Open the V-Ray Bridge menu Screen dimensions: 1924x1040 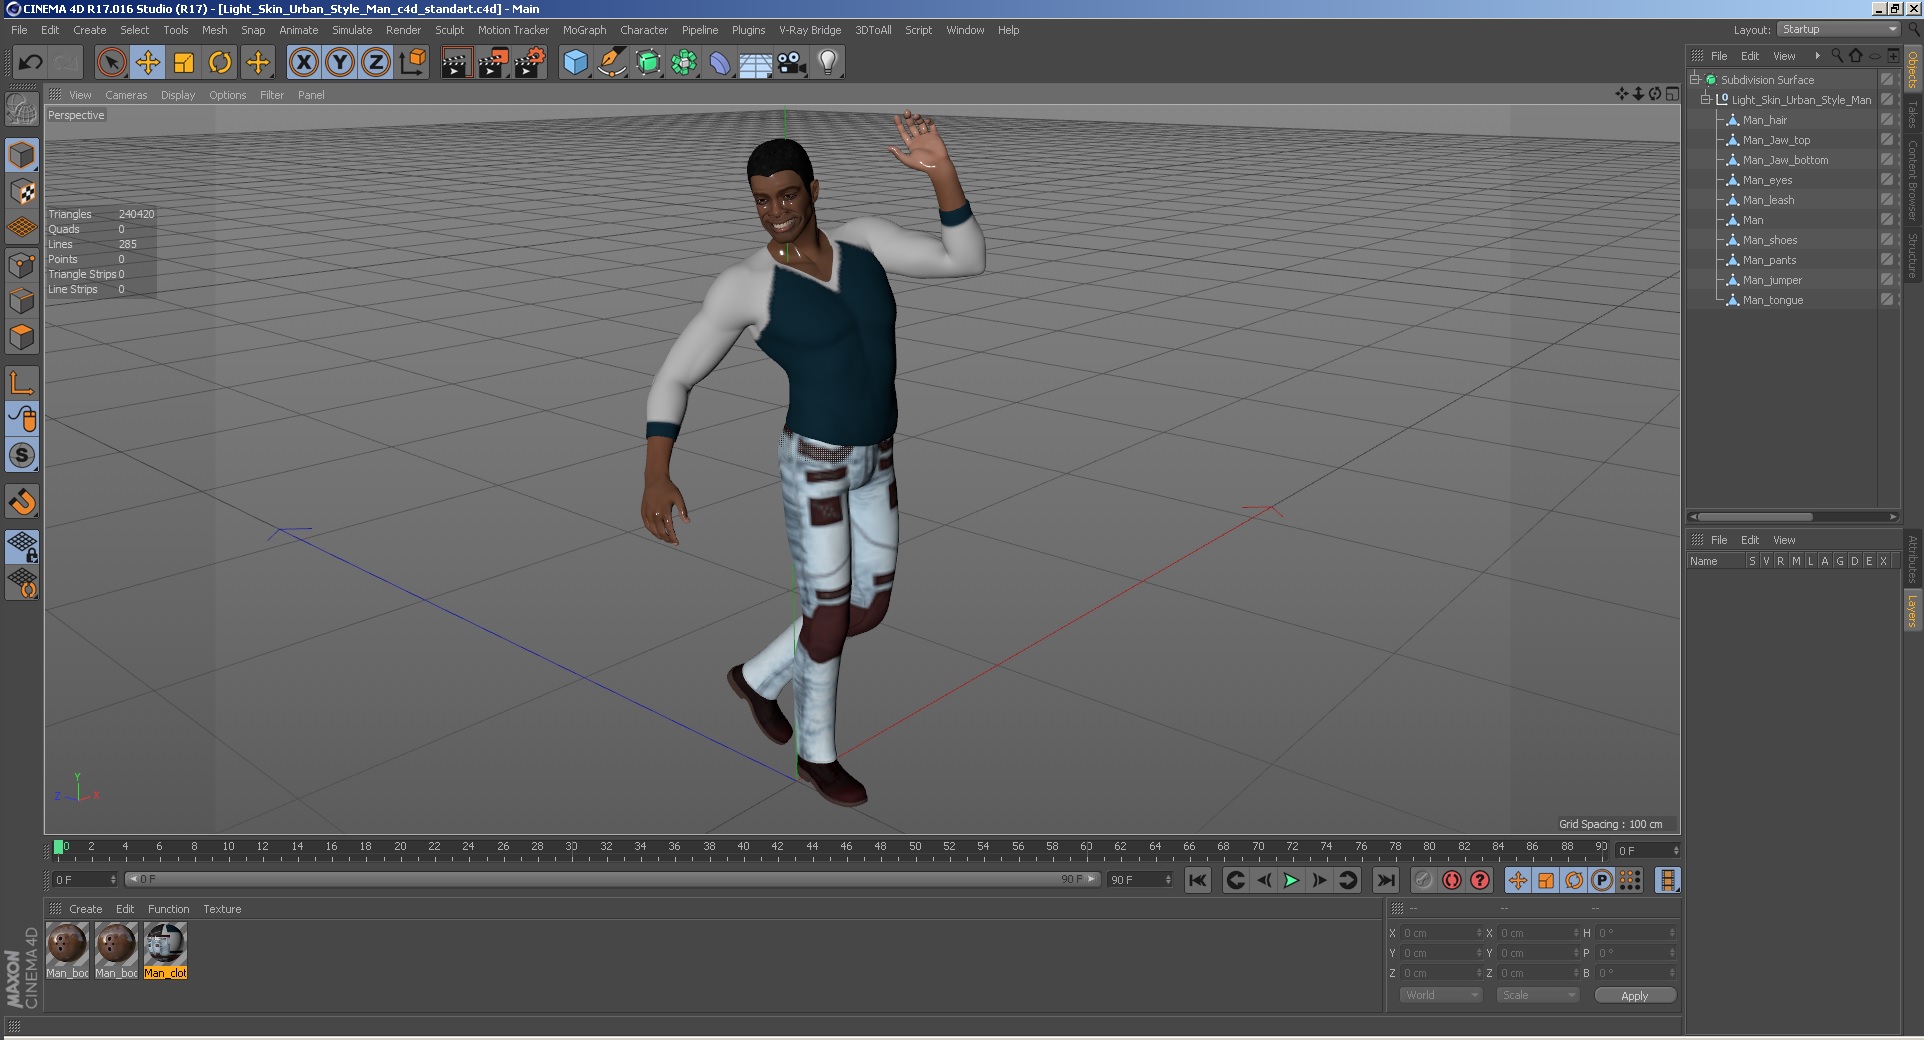point(810,30)
